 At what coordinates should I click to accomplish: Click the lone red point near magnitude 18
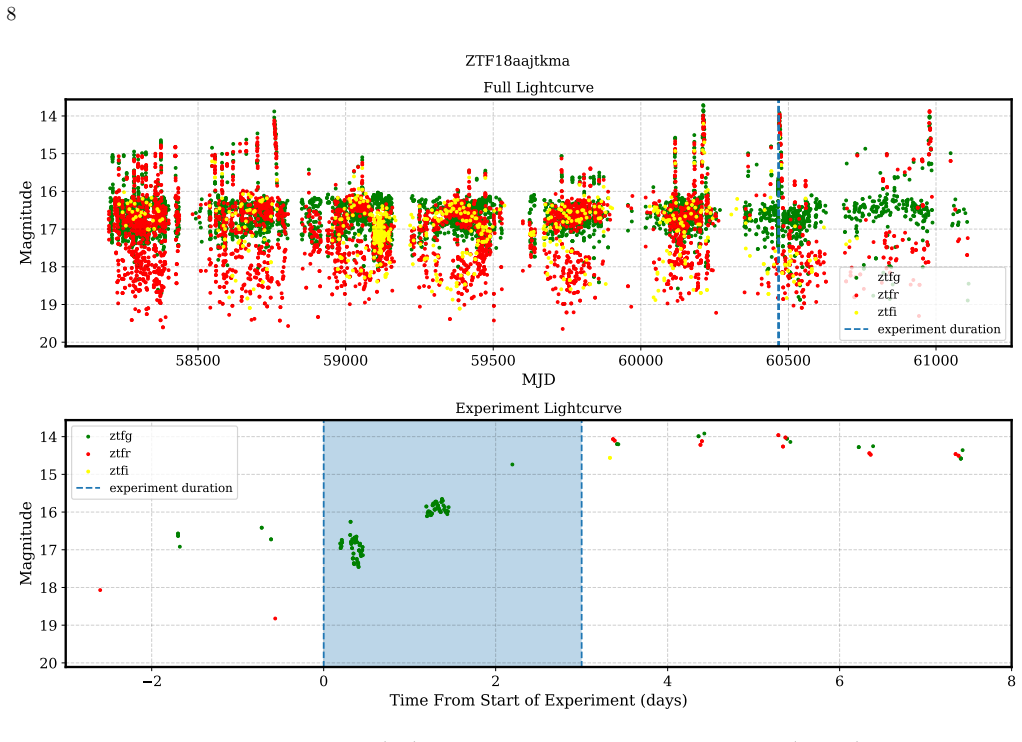pos(100,590)
